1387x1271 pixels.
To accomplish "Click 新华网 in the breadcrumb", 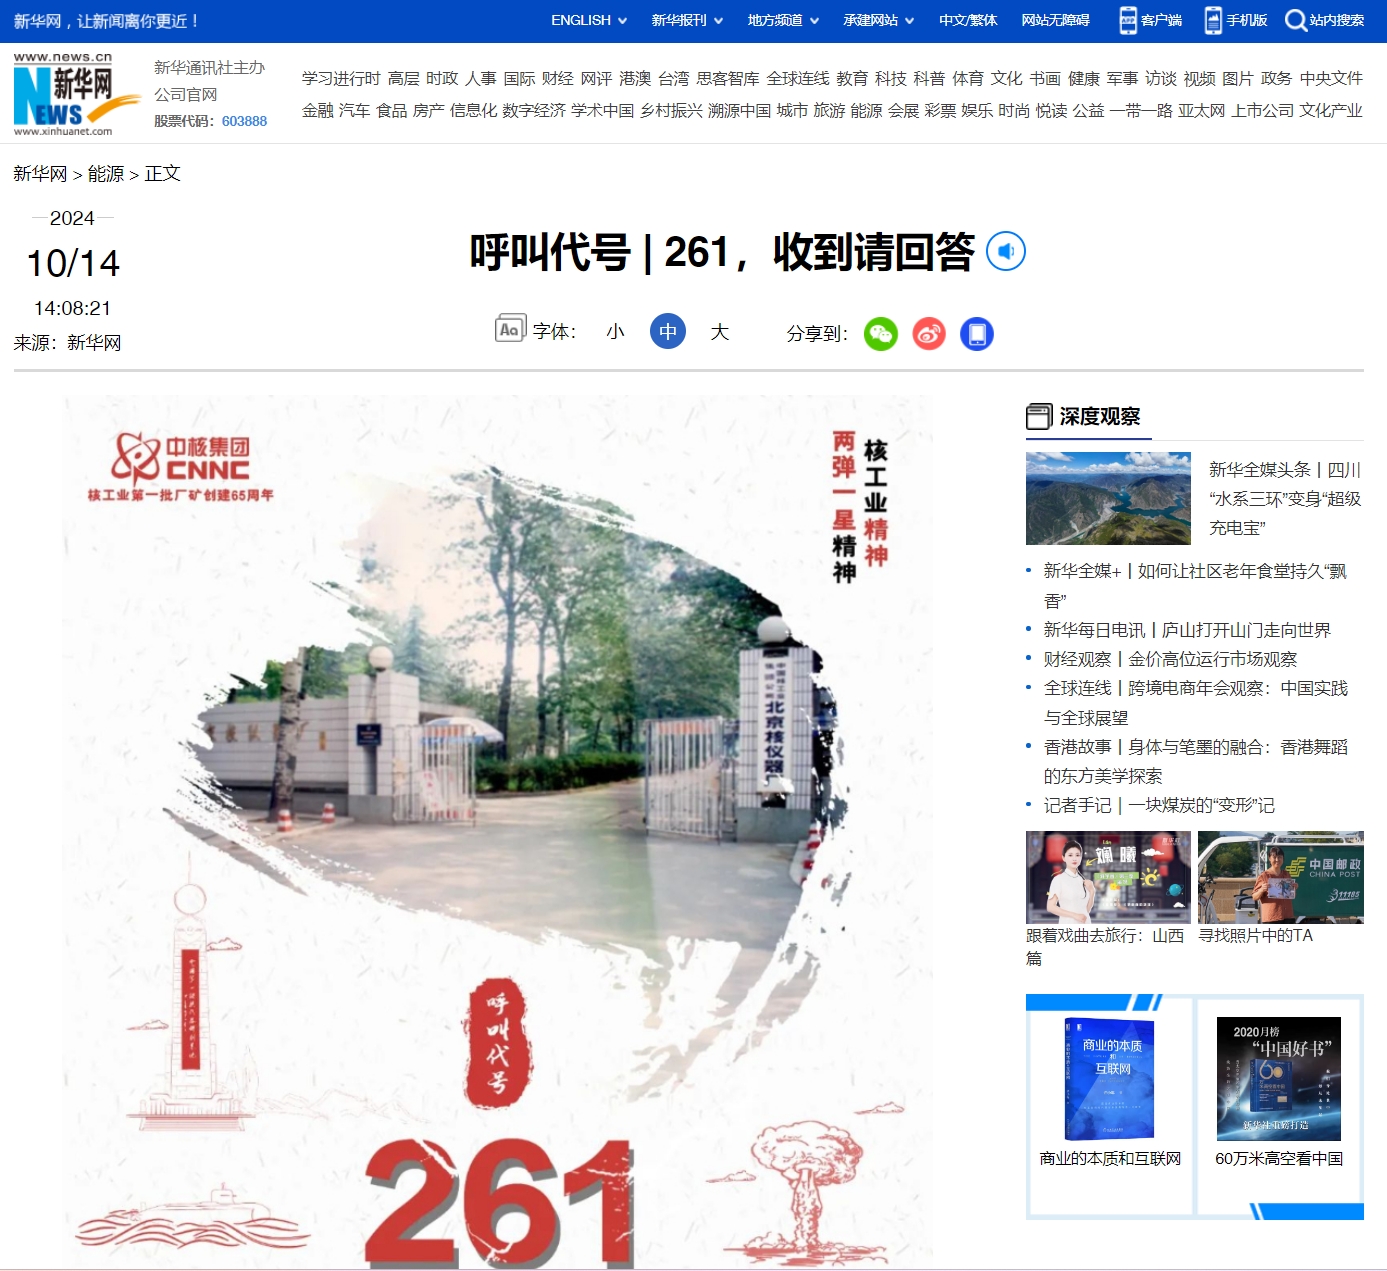I will point(40,174).
